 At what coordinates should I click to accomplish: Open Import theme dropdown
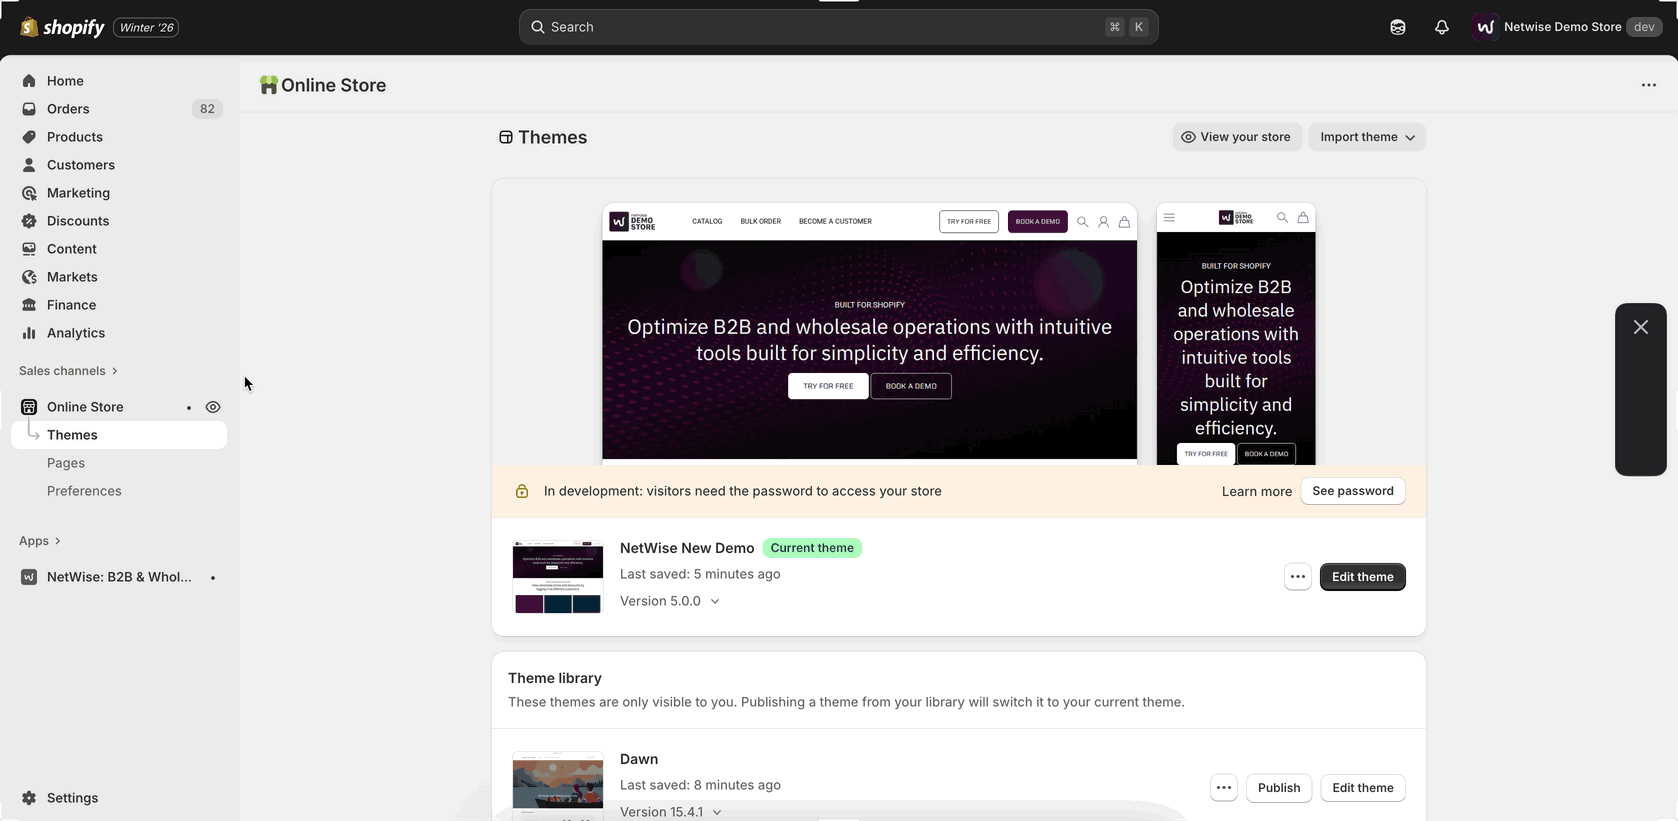[x=1367, y=137]
